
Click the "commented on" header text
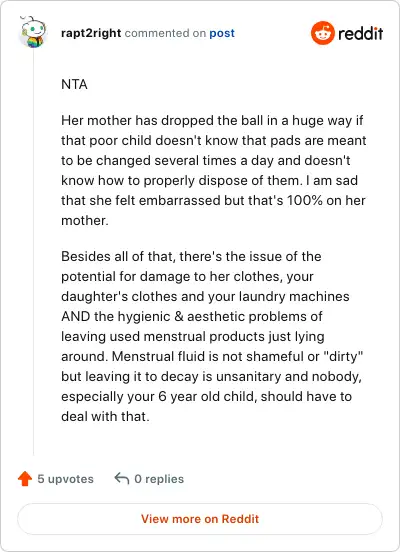[165, 33]
